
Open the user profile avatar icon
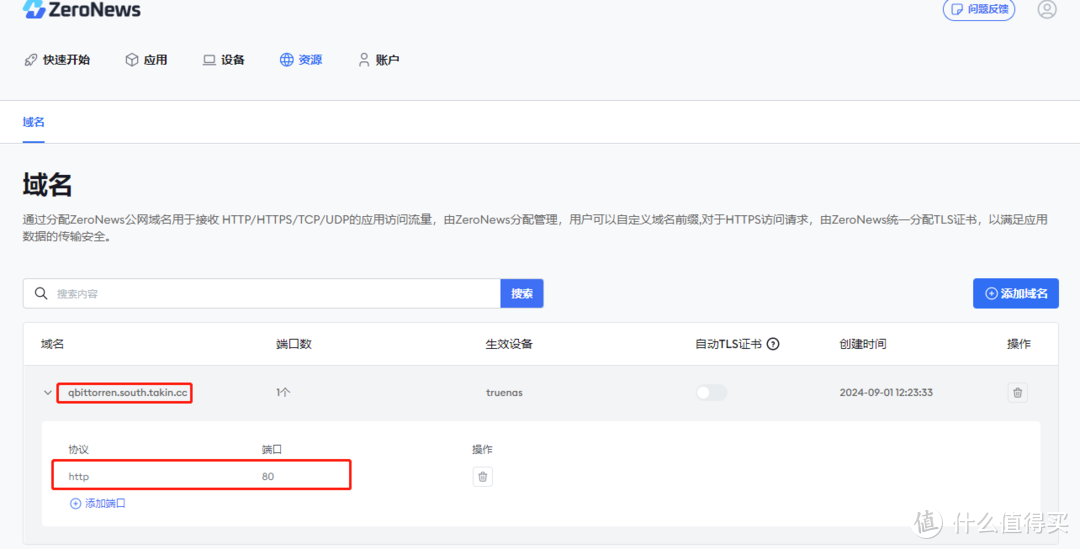1047,9
